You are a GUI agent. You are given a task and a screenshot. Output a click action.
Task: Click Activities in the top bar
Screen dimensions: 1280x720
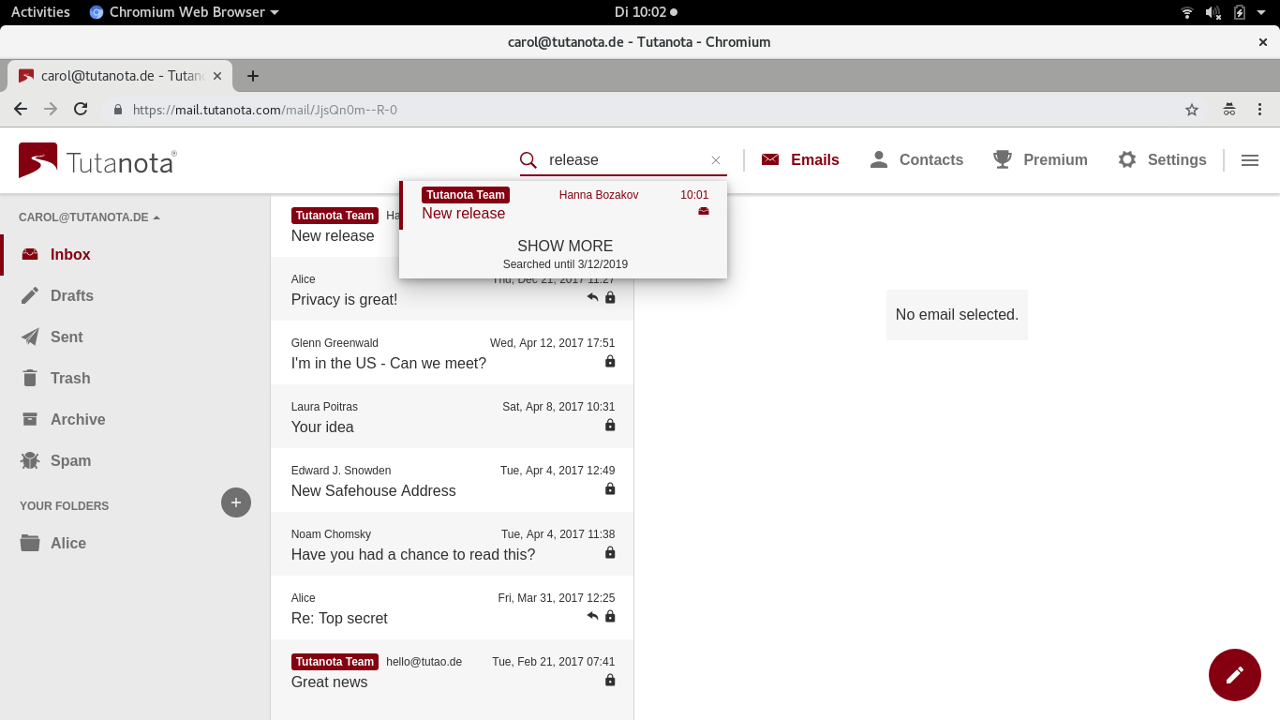click(x=40, y=12)
